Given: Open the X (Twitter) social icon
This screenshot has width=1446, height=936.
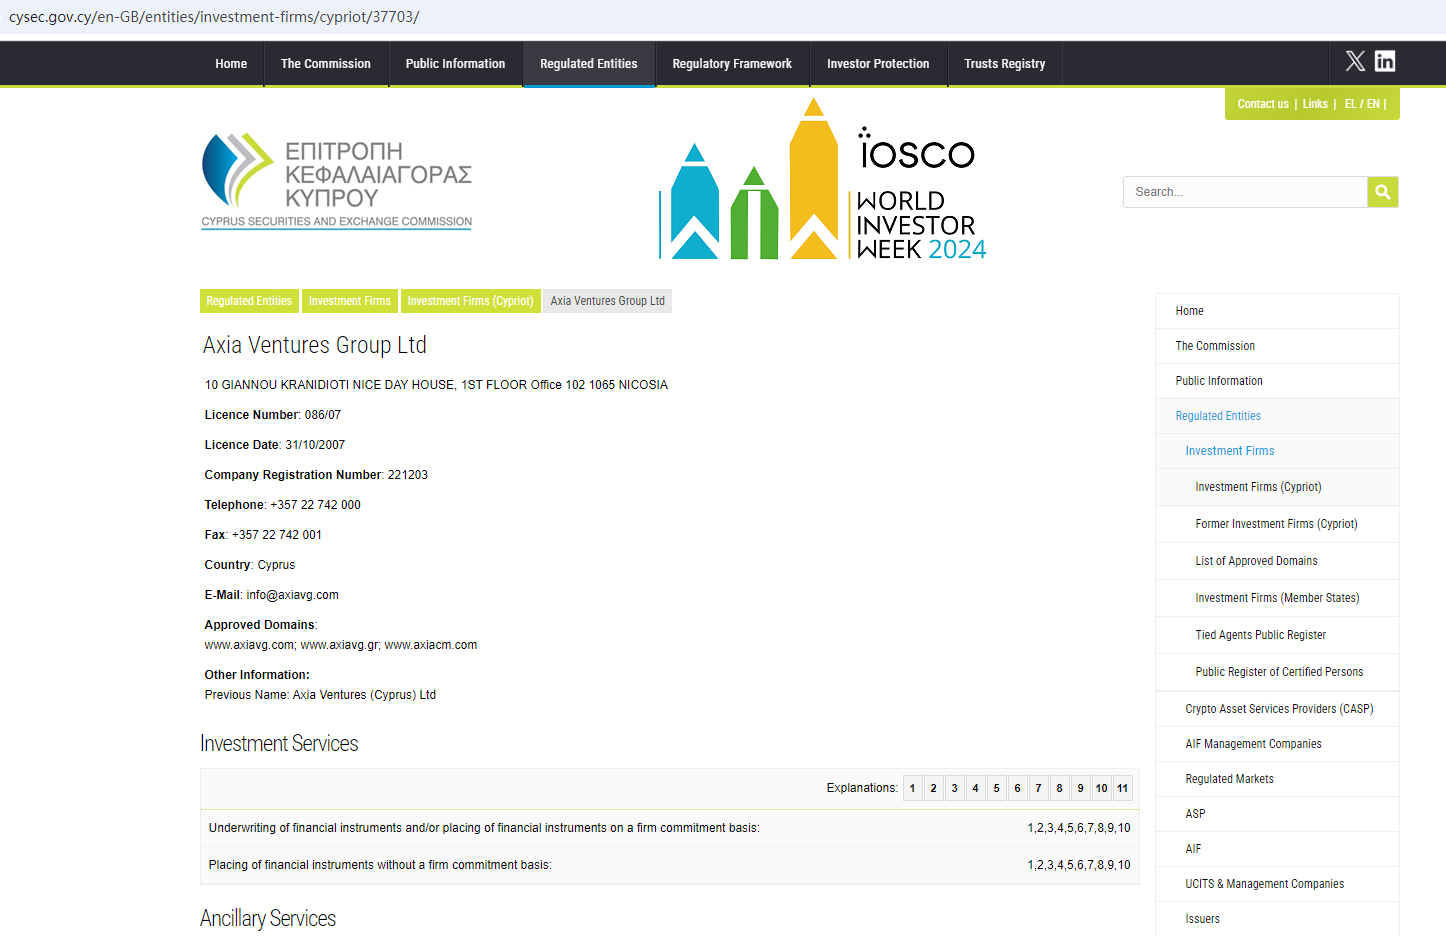Looking at the screenshot, I should (1355, 61).
